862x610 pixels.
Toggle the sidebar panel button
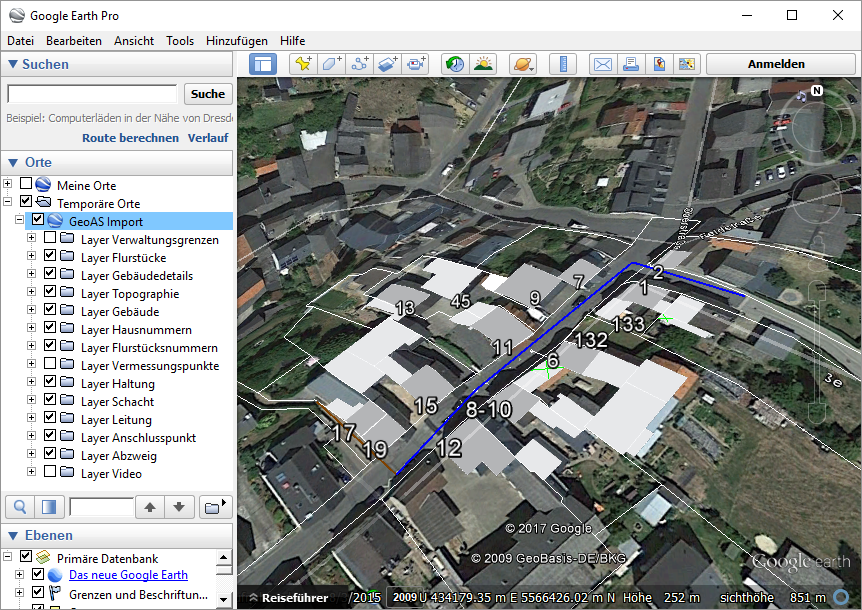coord(263,64)
